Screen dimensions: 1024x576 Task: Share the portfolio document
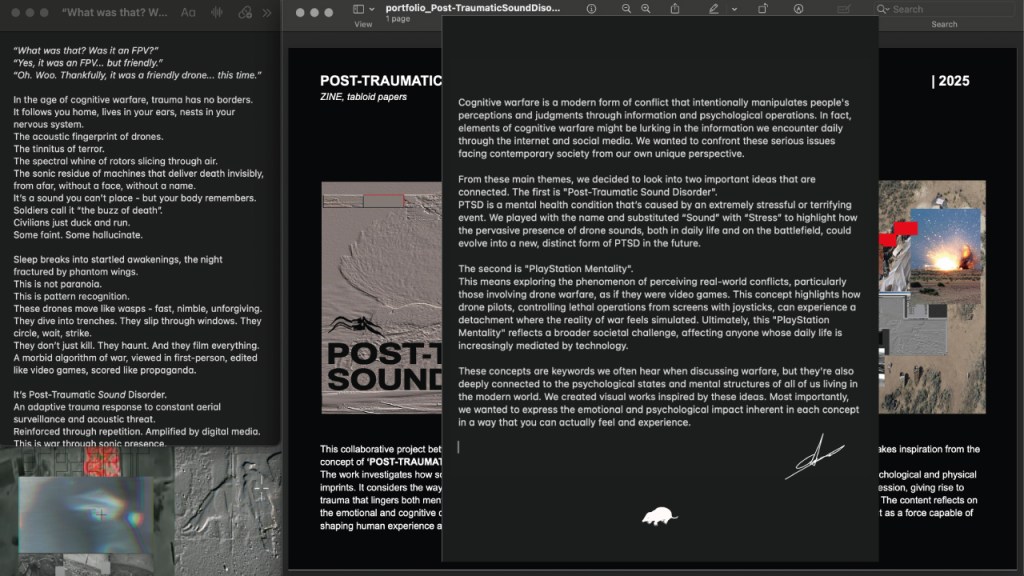675,9
